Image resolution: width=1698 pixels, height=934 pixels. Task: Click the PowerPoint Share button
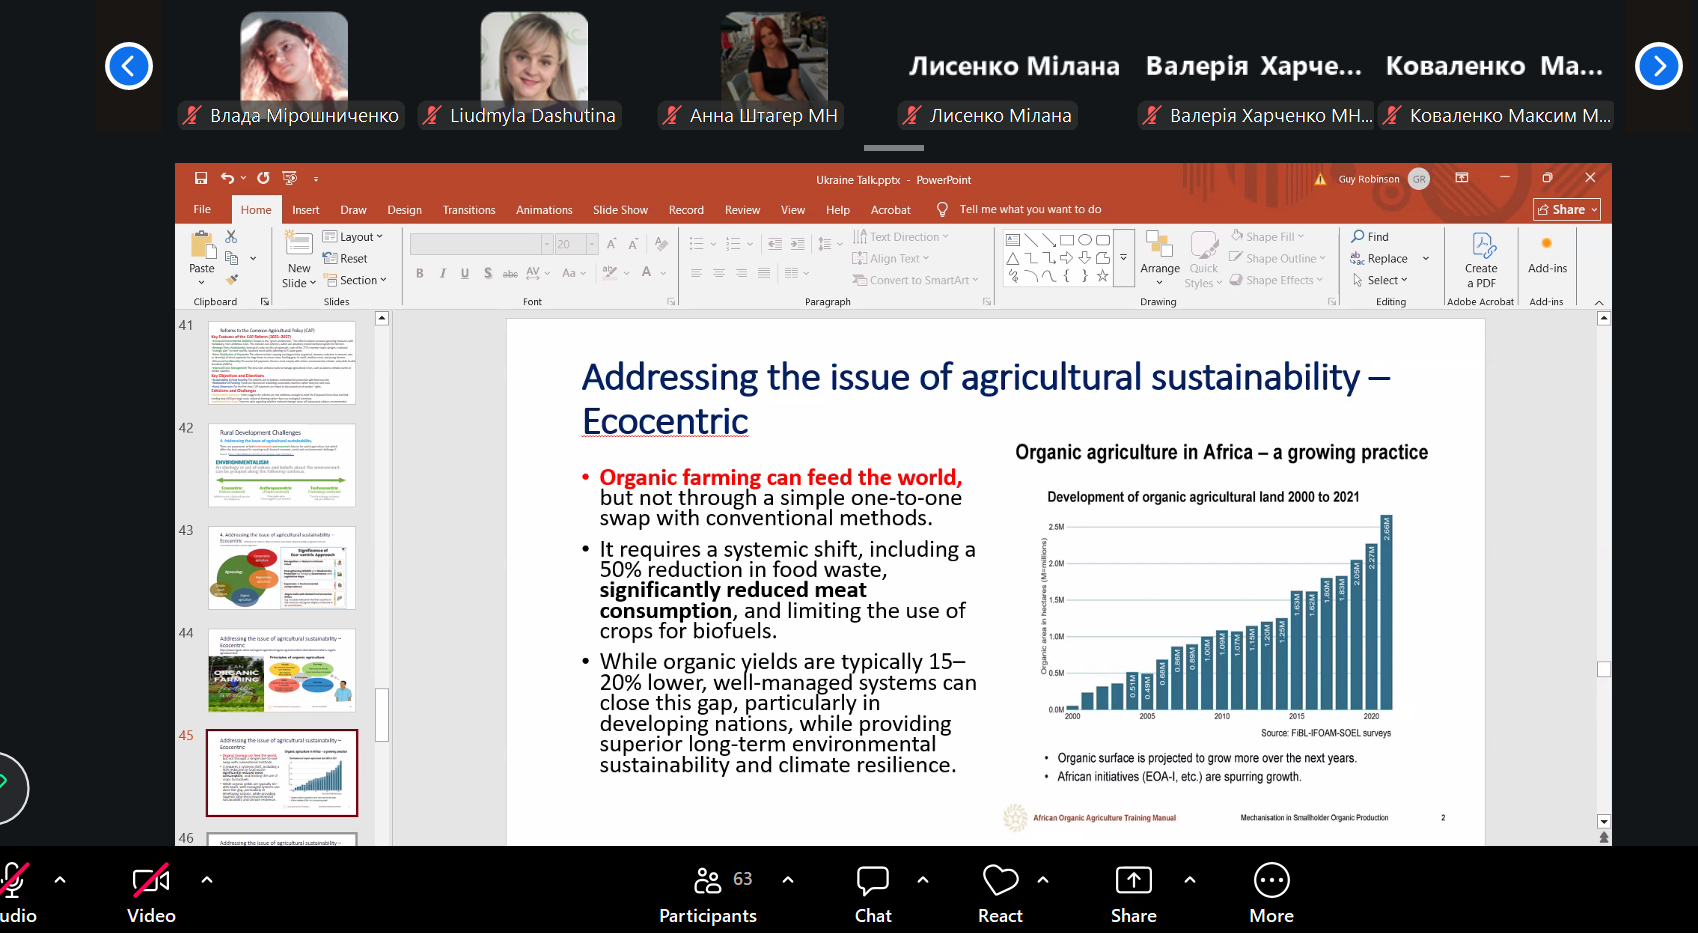click(x=1567, y=209)
